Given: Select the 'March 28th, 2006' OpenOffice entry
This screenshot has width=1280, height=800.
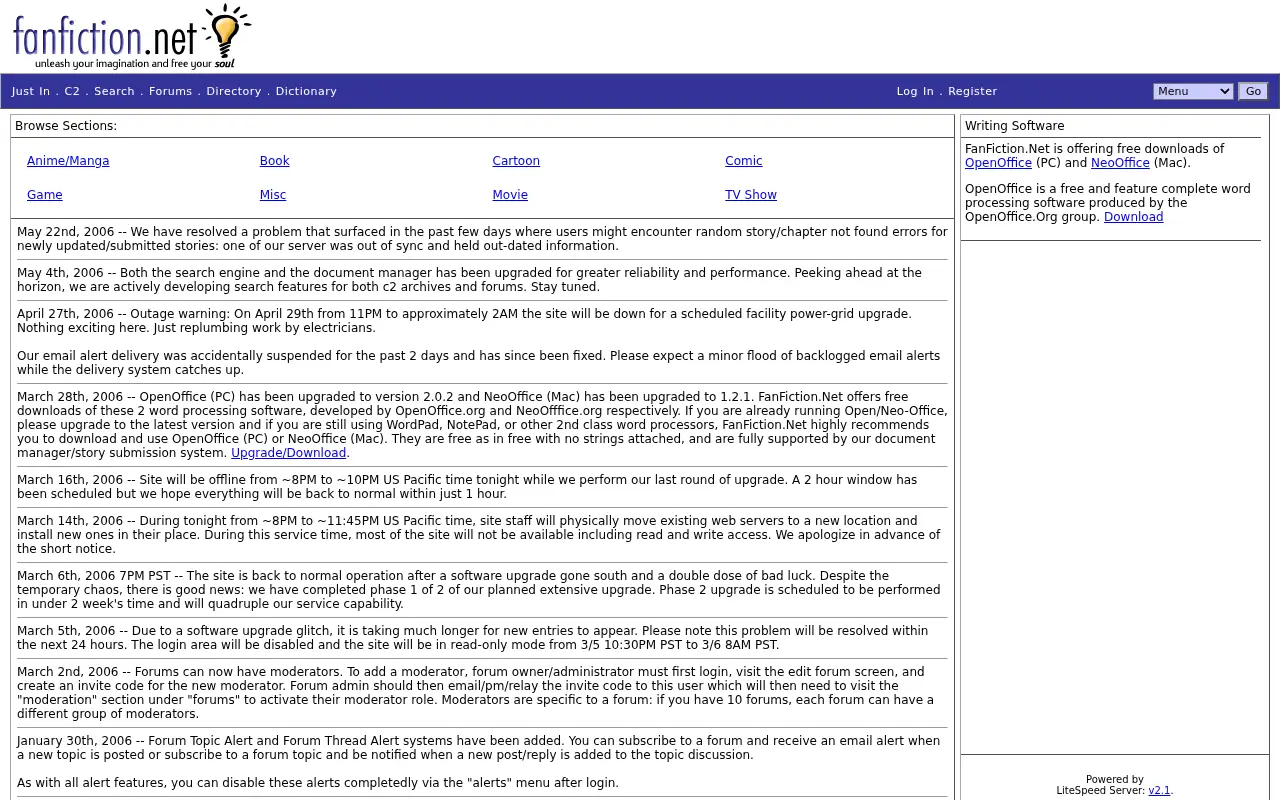Looking at the screenshot, I should point(482,425).
